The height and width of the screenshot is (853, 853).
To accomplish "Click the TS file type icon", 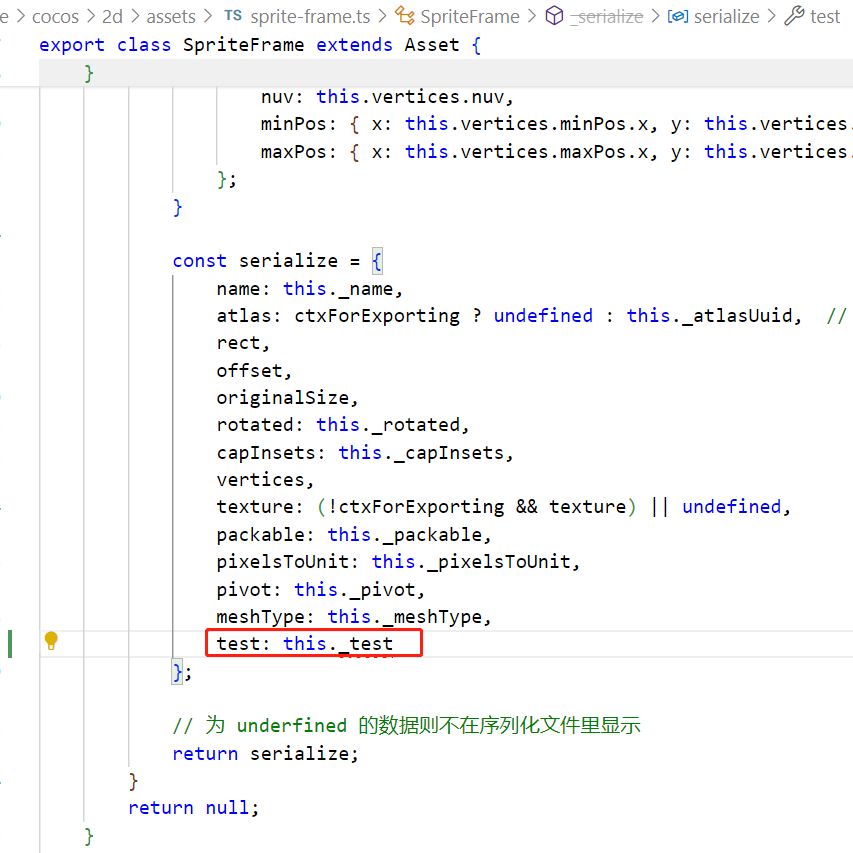I will pyautogui.click(x=233, y=16).
